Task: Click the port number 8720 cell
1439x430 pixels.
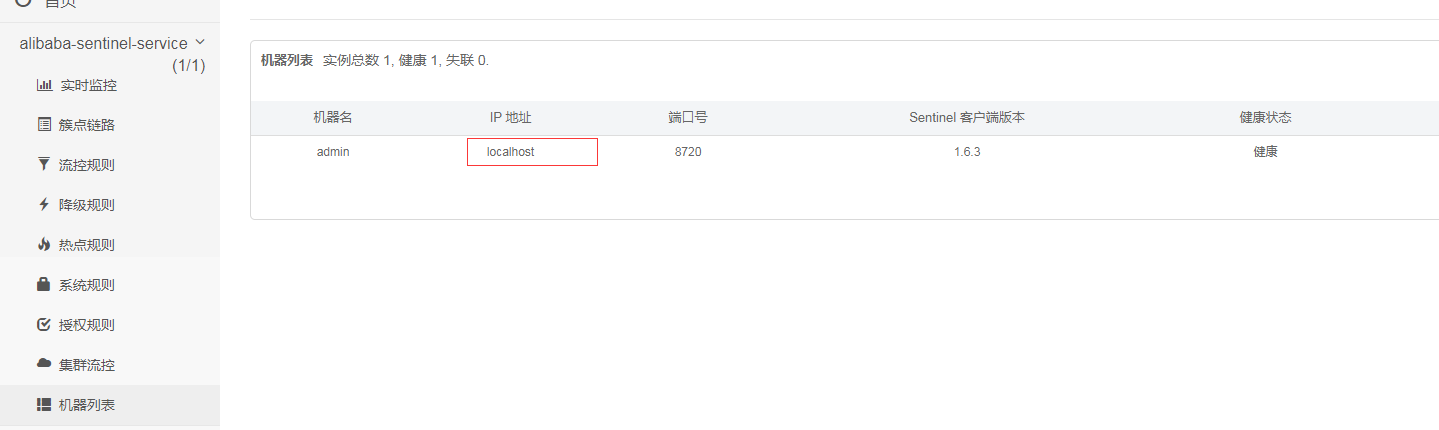Action: click(x=688, y=152)
